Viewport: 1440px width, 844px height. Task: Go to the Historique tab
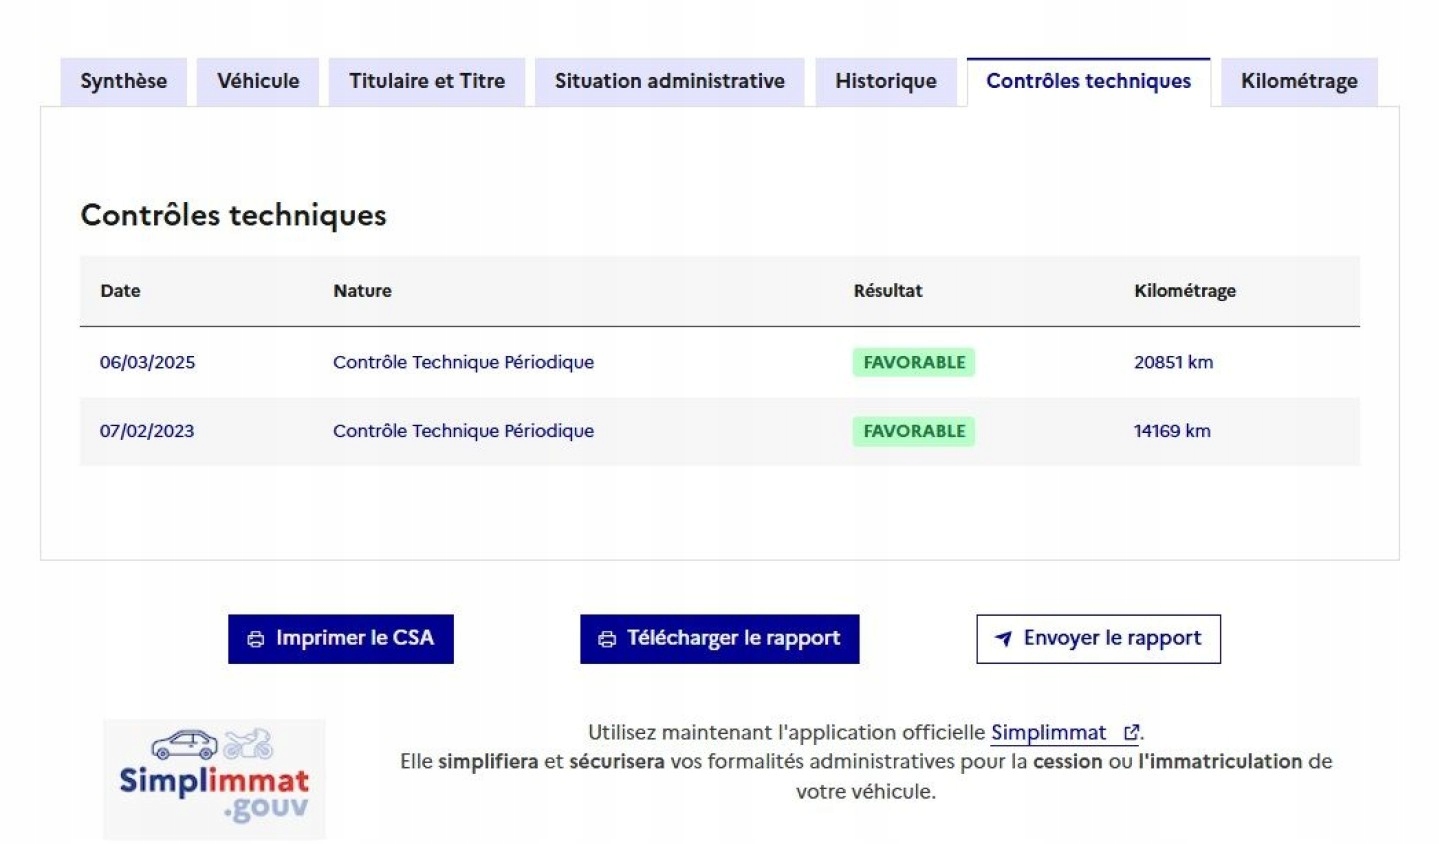[886, 81]
